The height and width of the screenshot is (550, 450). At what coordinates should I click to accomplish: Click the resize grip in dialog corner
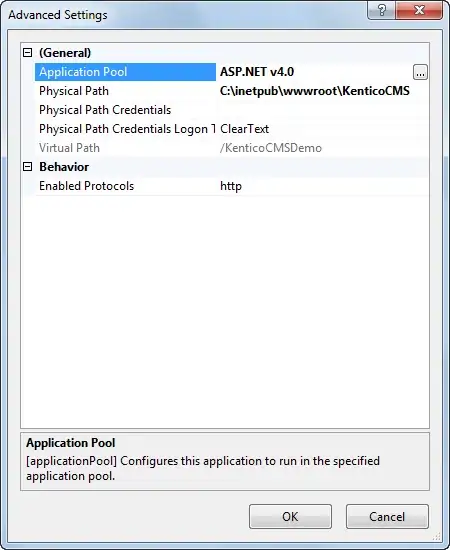click(437, 536)
